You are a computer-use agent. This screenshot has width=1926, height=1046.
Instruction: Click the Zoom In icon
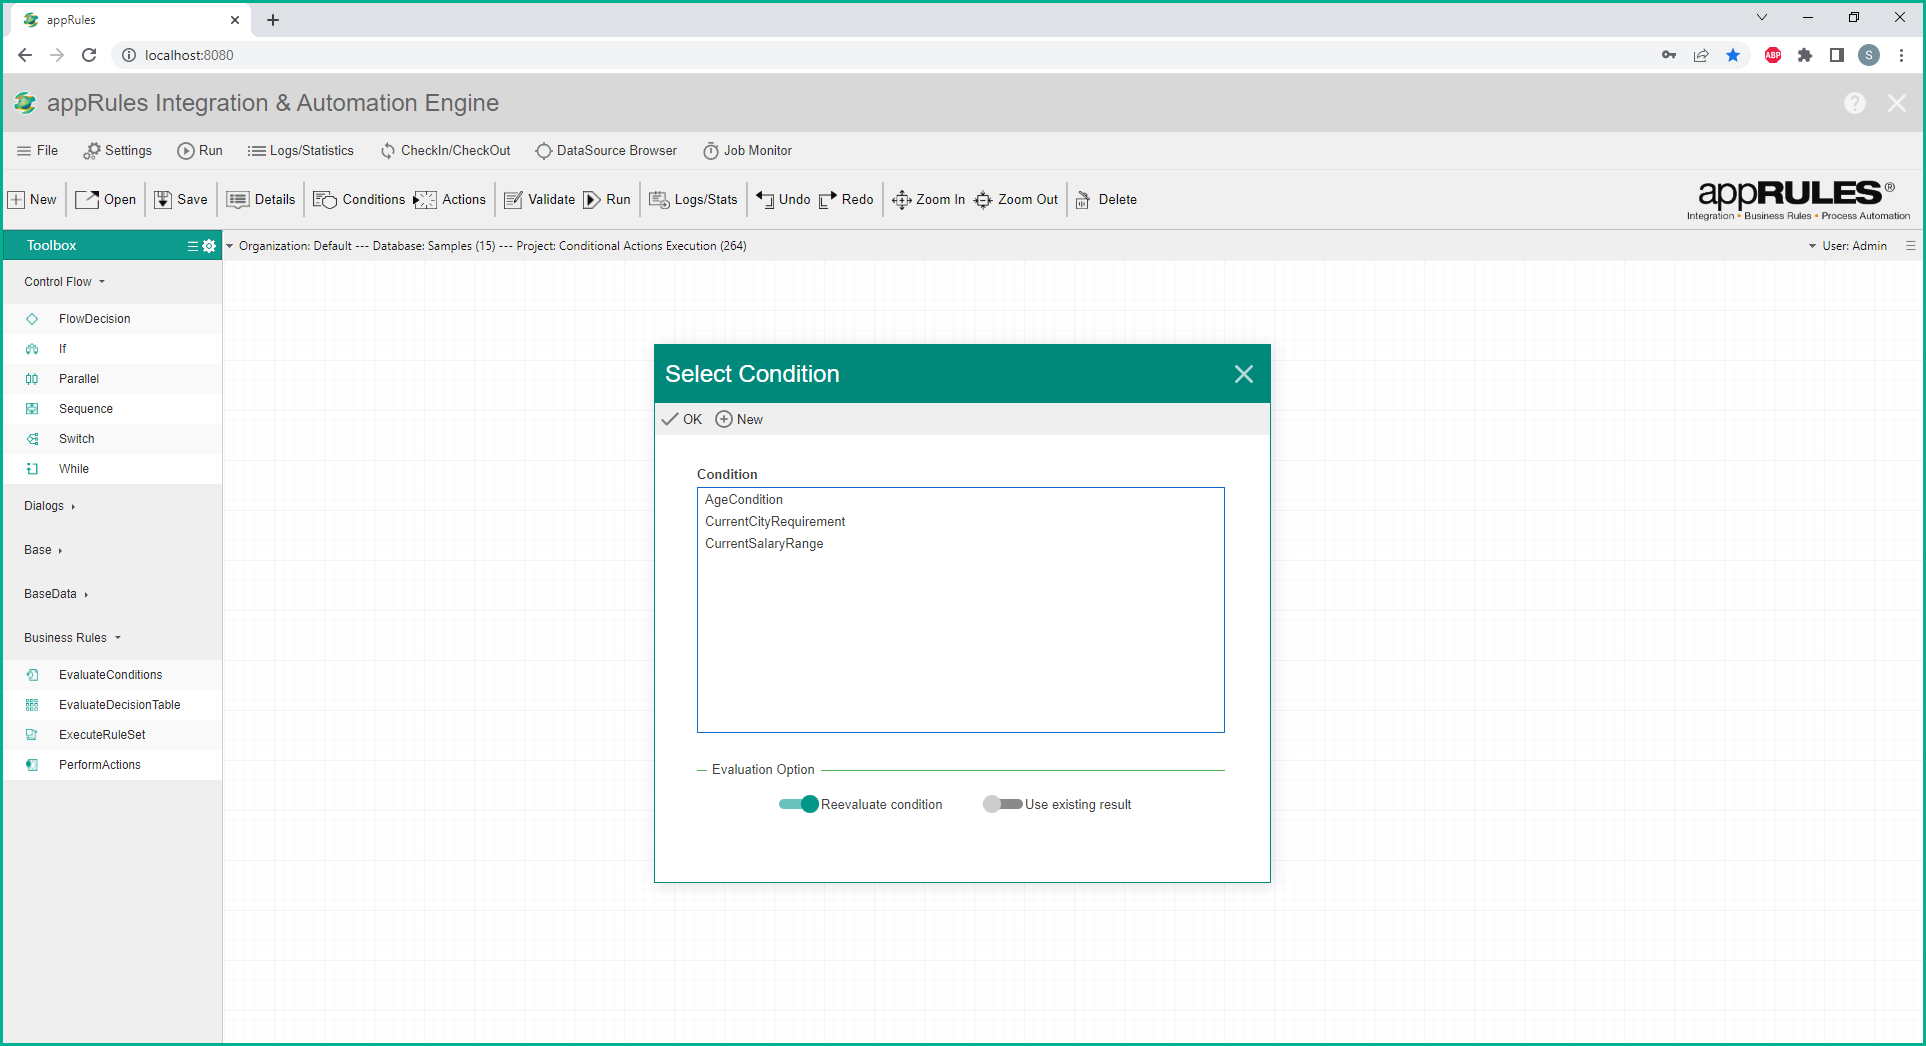click(x=901, y=200)
